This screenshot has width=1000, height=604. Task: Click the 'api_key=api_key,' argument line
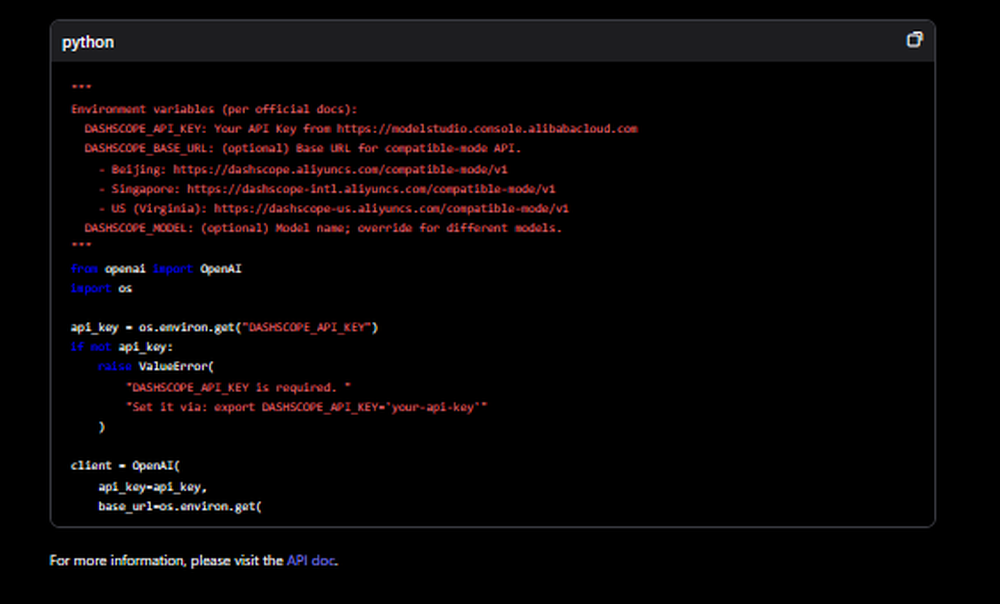(x=151, y=486)
